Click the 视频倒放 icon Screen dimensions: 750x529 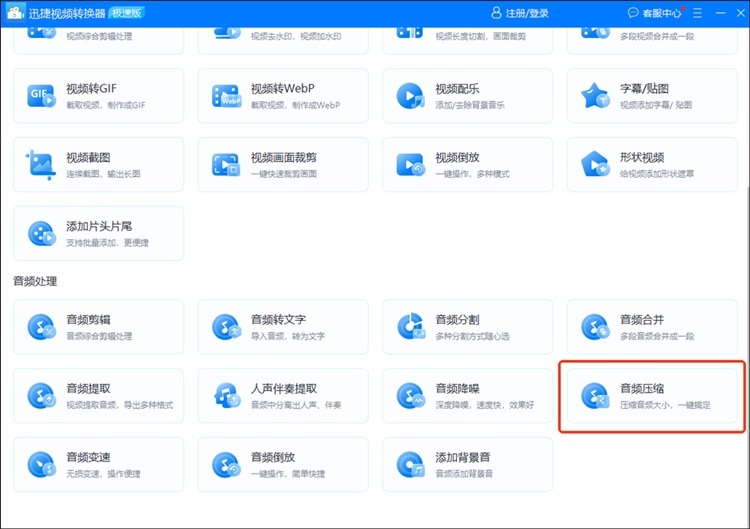410,165
